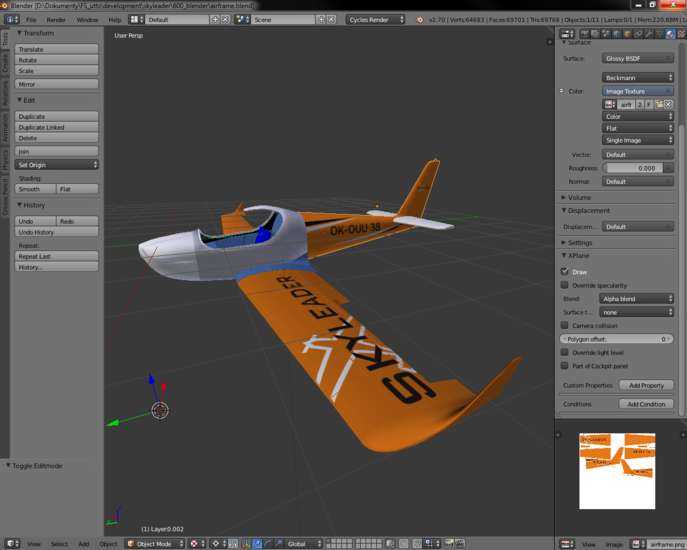Enable Camera collision checkbox
The height and width of the screenshot is (550, 687).
coord(565,325)
